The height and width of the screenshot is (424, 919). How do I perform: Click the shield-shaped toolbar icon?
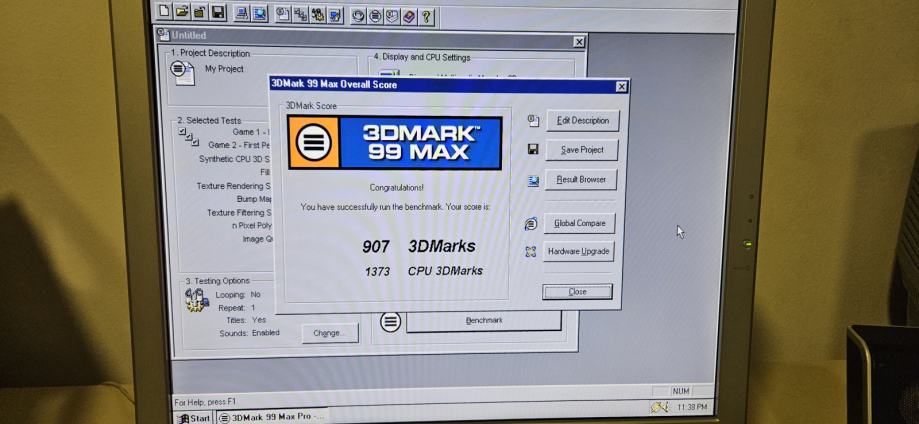(x=393, y=16)
